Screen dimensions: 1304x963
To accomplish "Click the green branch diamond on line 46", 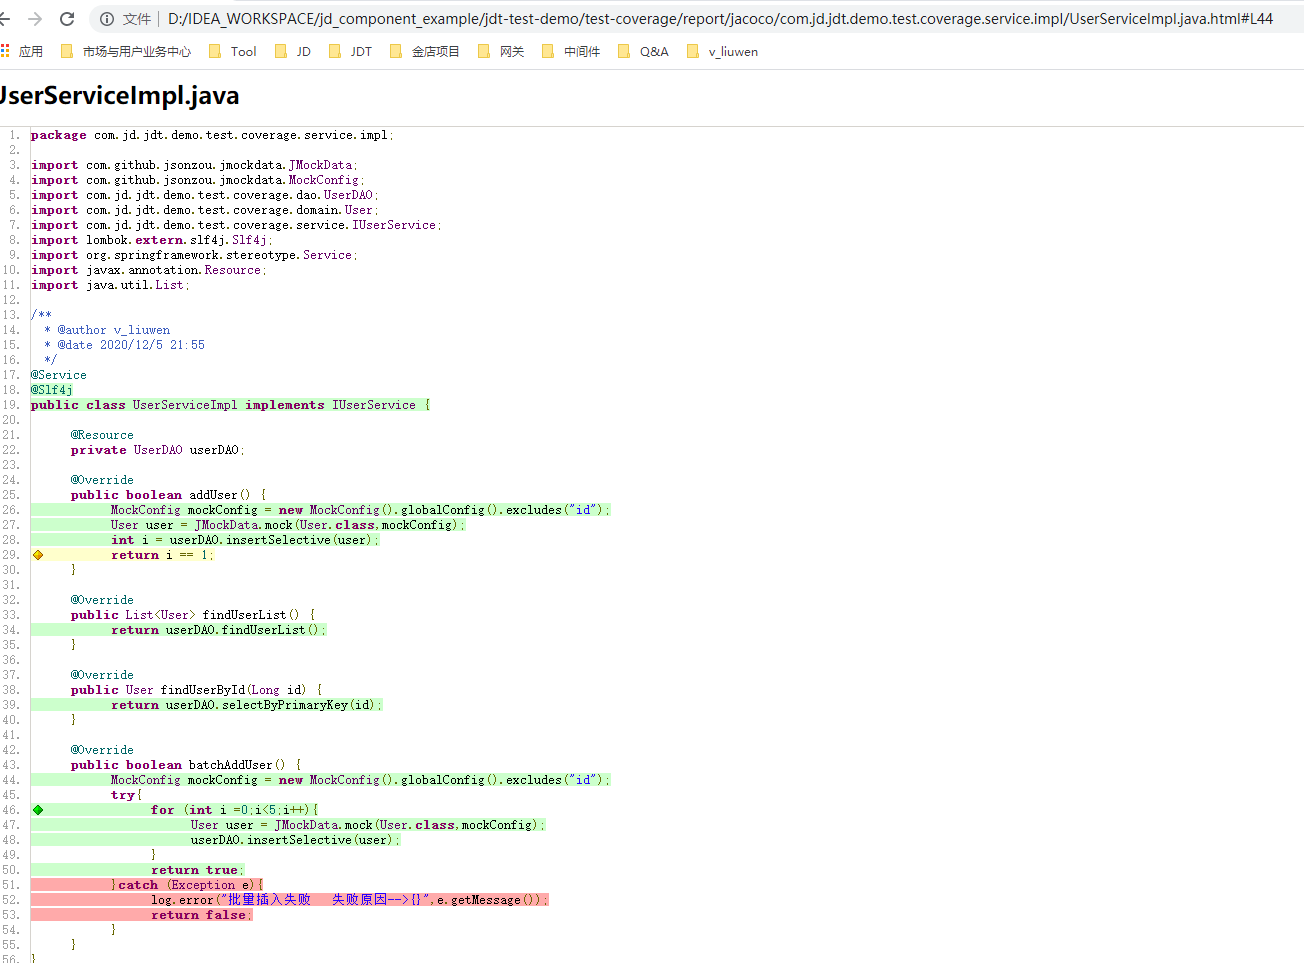I will tap(38, 810).
